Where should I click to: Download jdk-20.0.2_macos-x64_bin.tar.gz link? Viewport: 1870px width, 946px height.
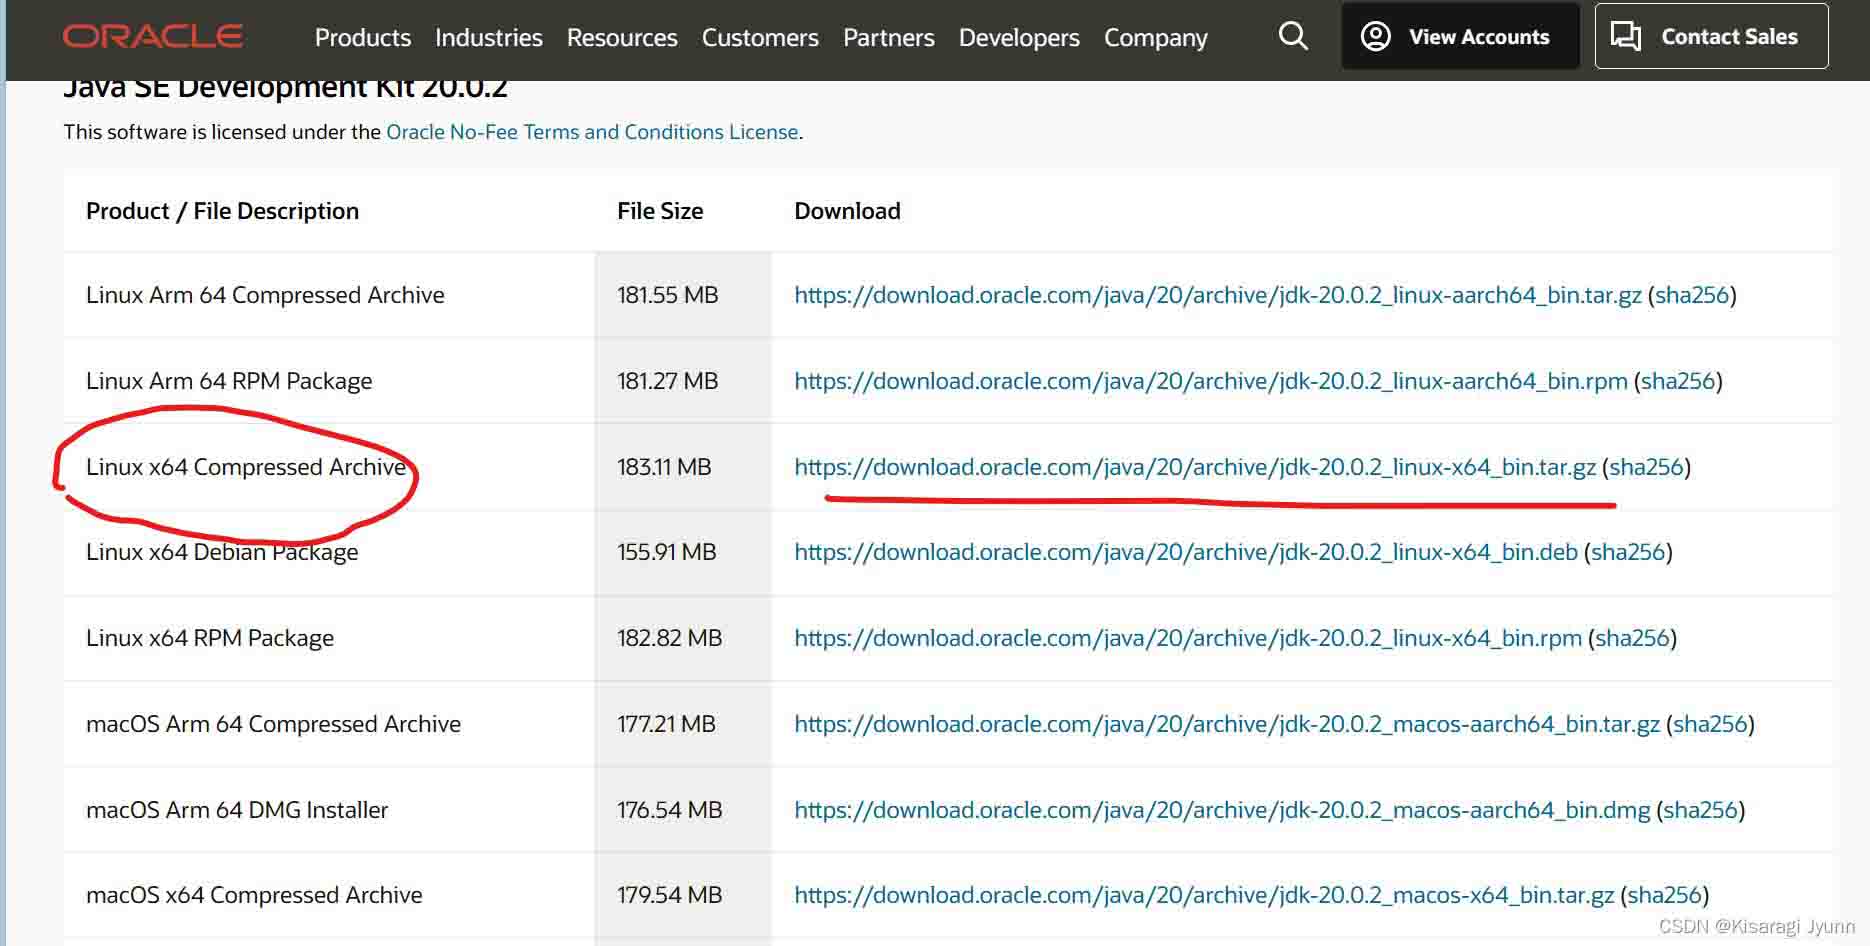(x=1204, y=895)
